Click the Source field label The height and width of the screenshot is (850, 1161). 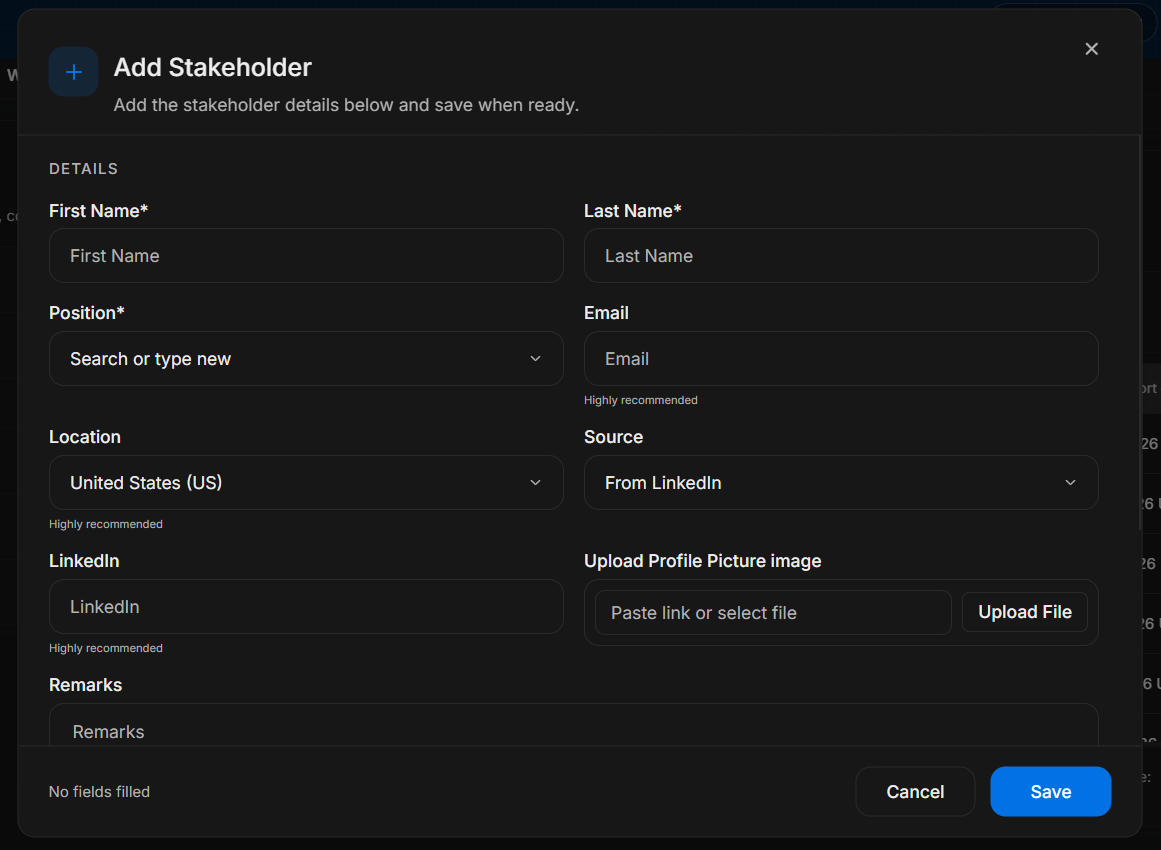point(613,437)
